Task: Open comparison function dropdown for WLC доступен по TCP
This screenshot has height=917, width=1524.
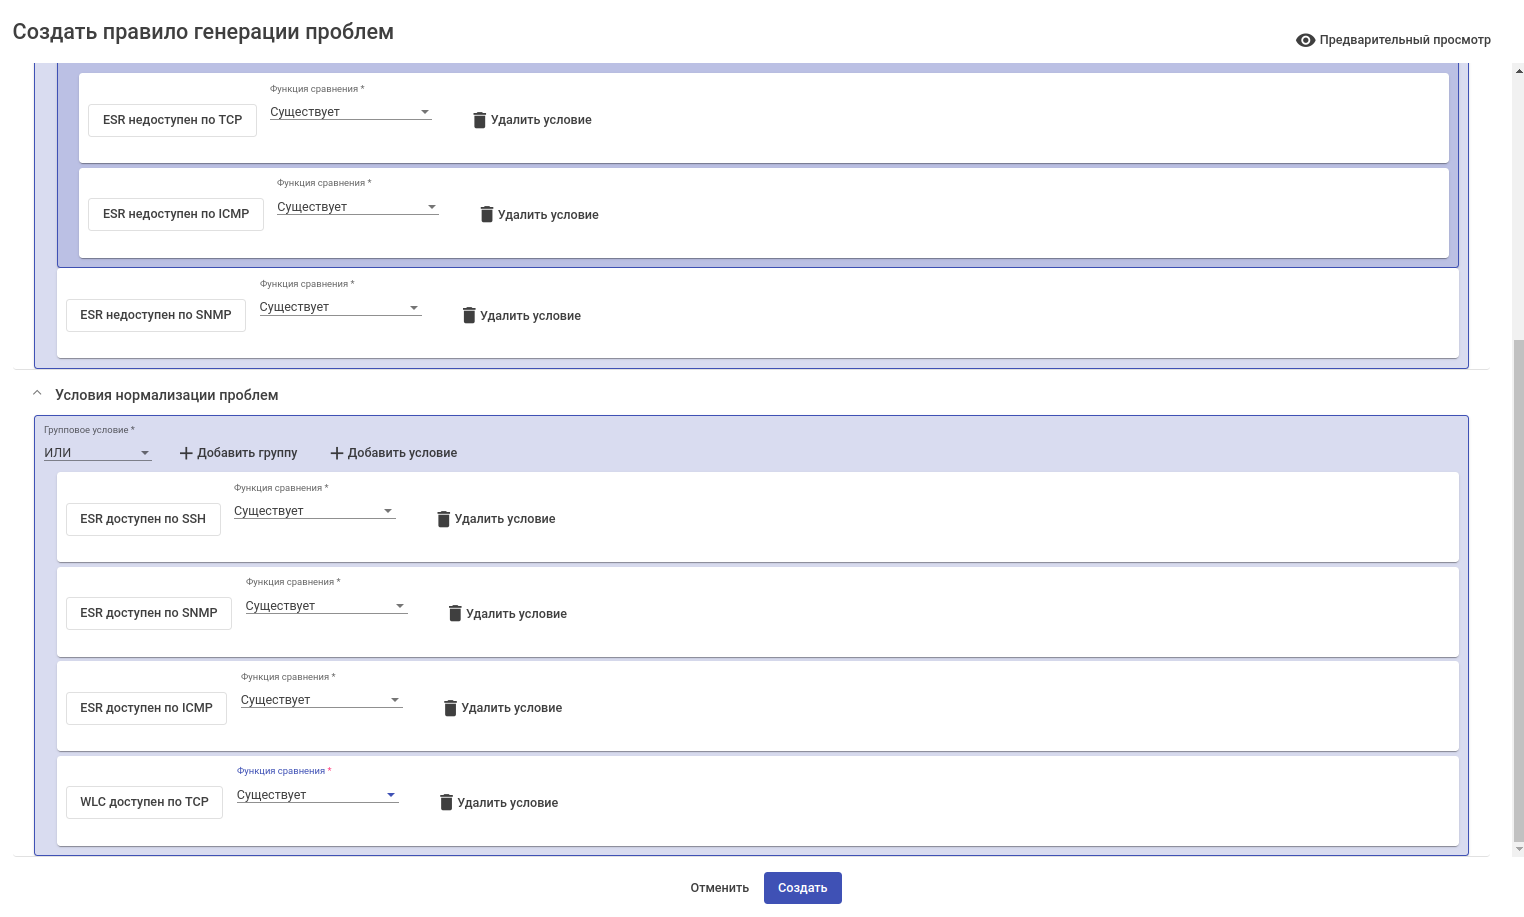Action: point(317,795)
